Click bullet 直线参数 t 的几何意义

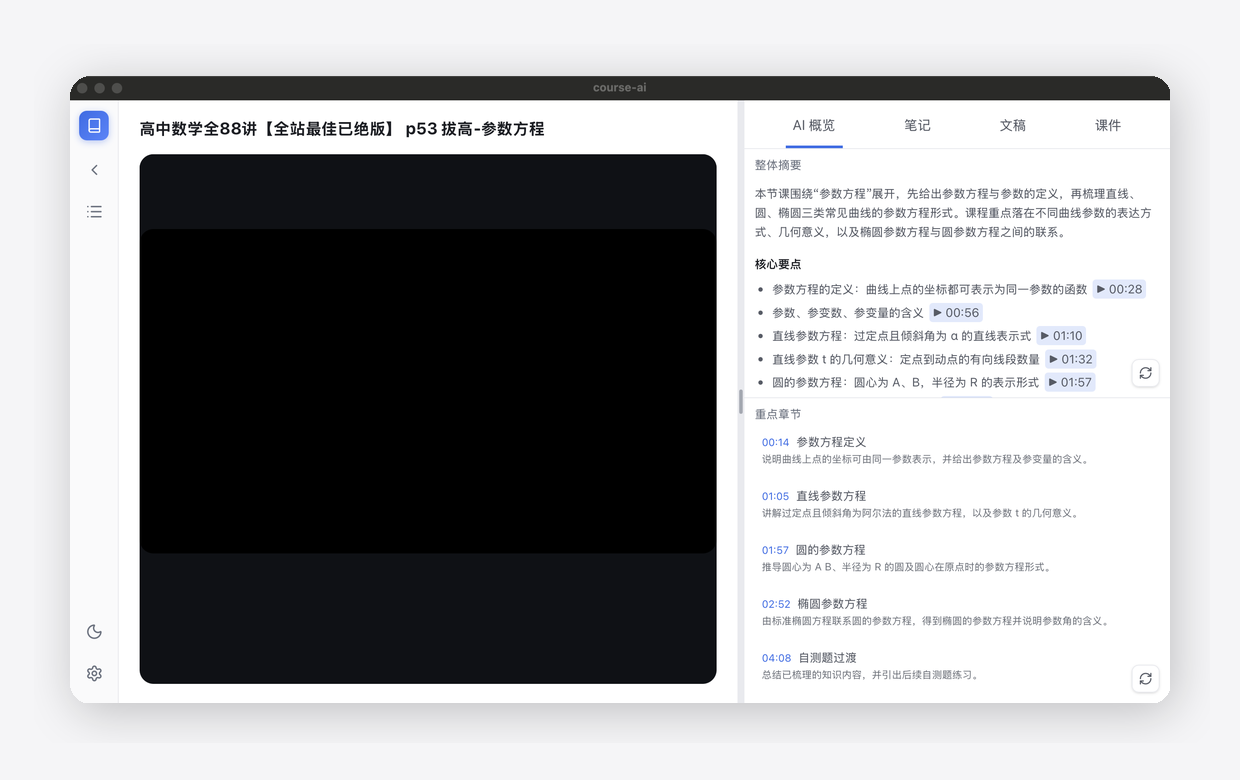(x=906, y=359)
